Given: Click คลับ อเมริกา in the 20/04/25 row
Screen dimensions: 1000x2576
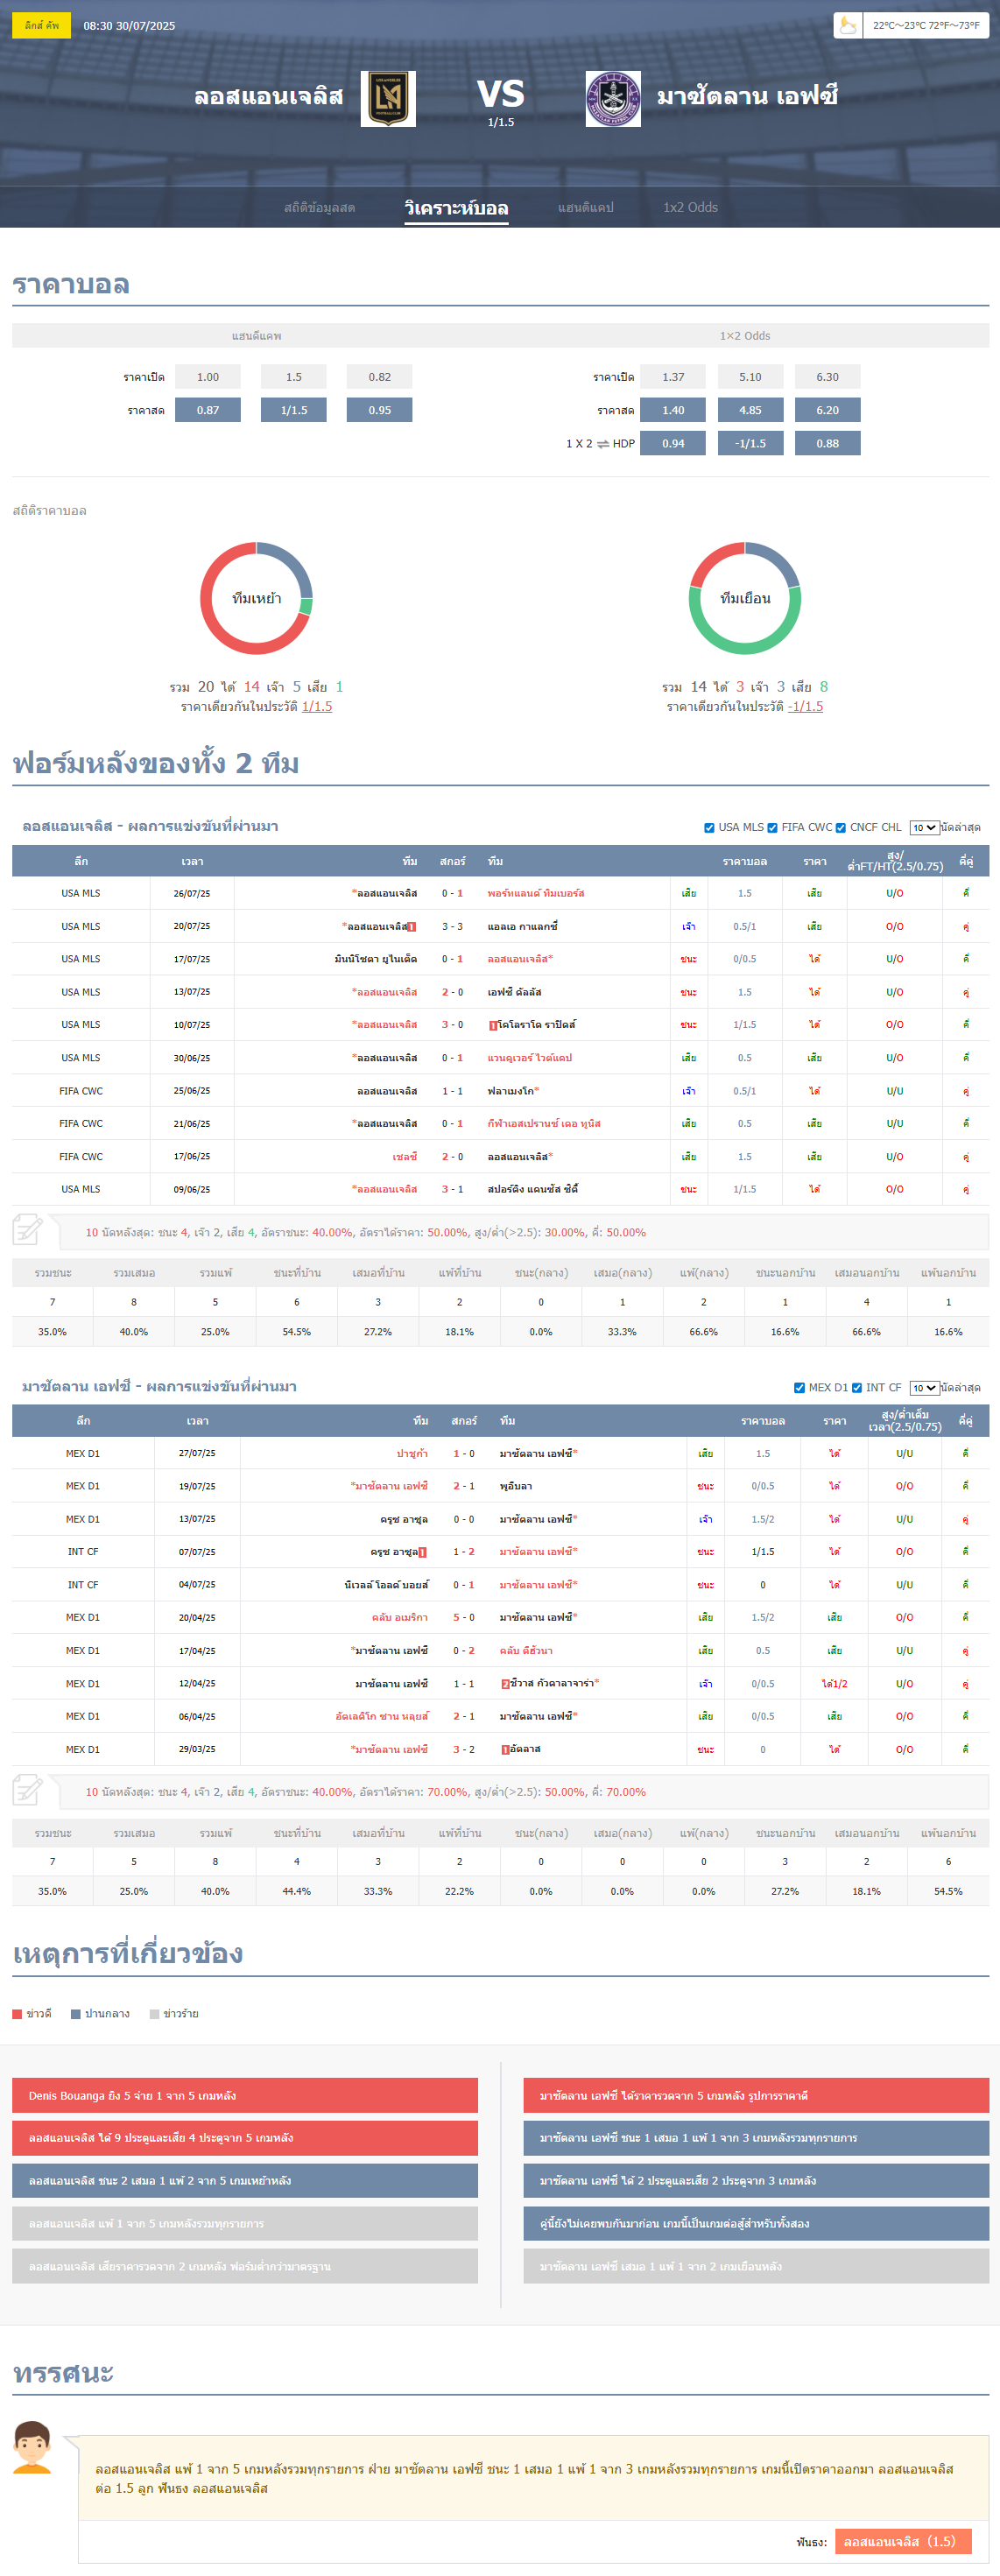Looking at the screenshot, I should (x=400, y=1617).
